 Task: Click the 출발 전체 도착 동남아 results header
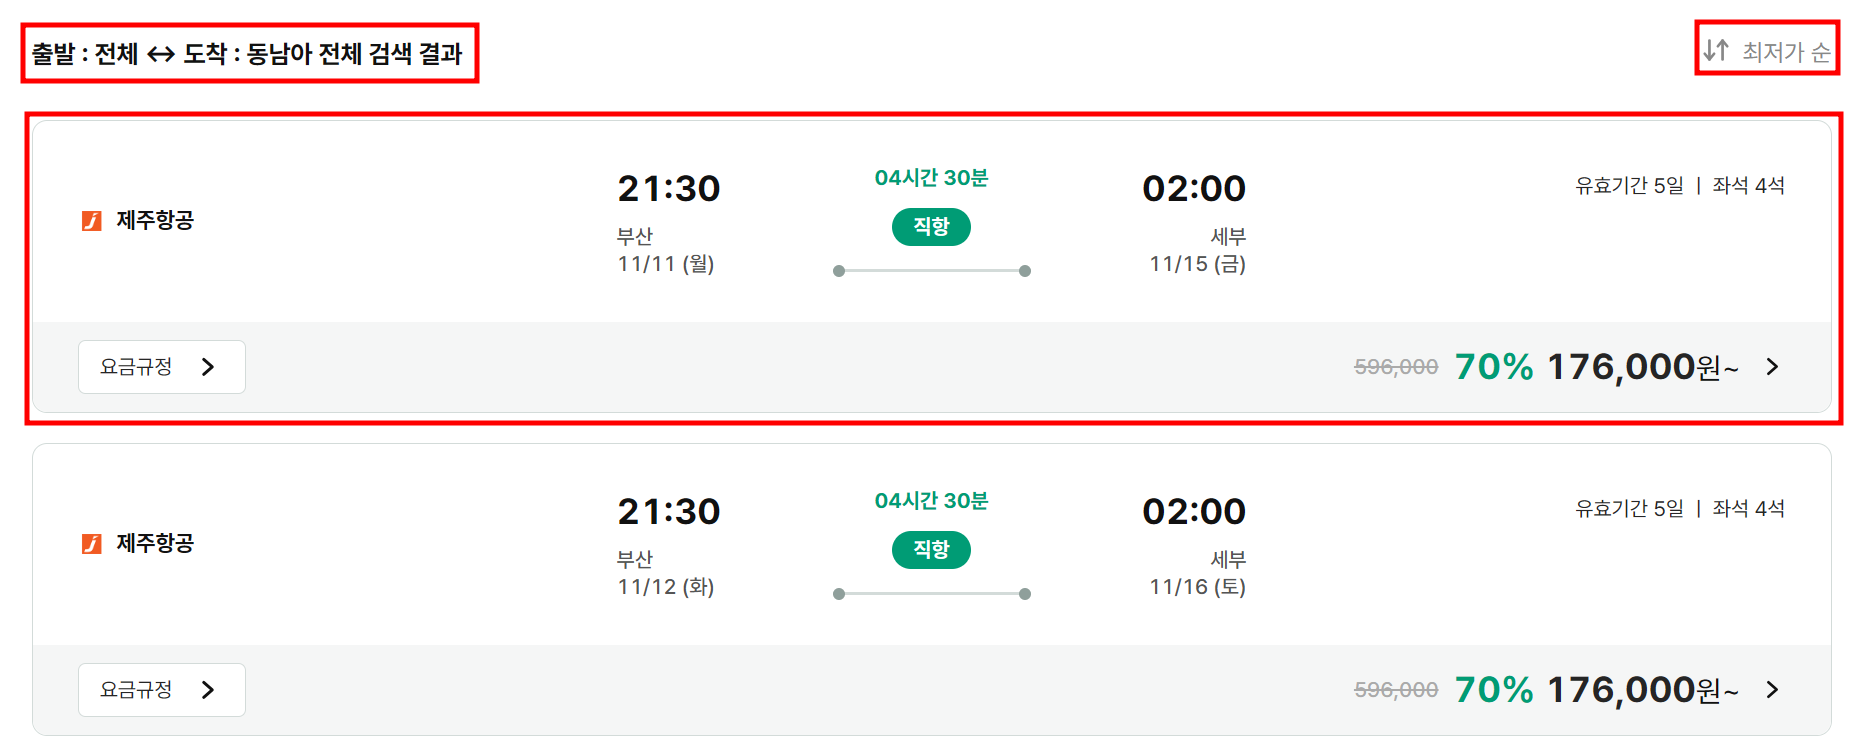tap(250, 54)
